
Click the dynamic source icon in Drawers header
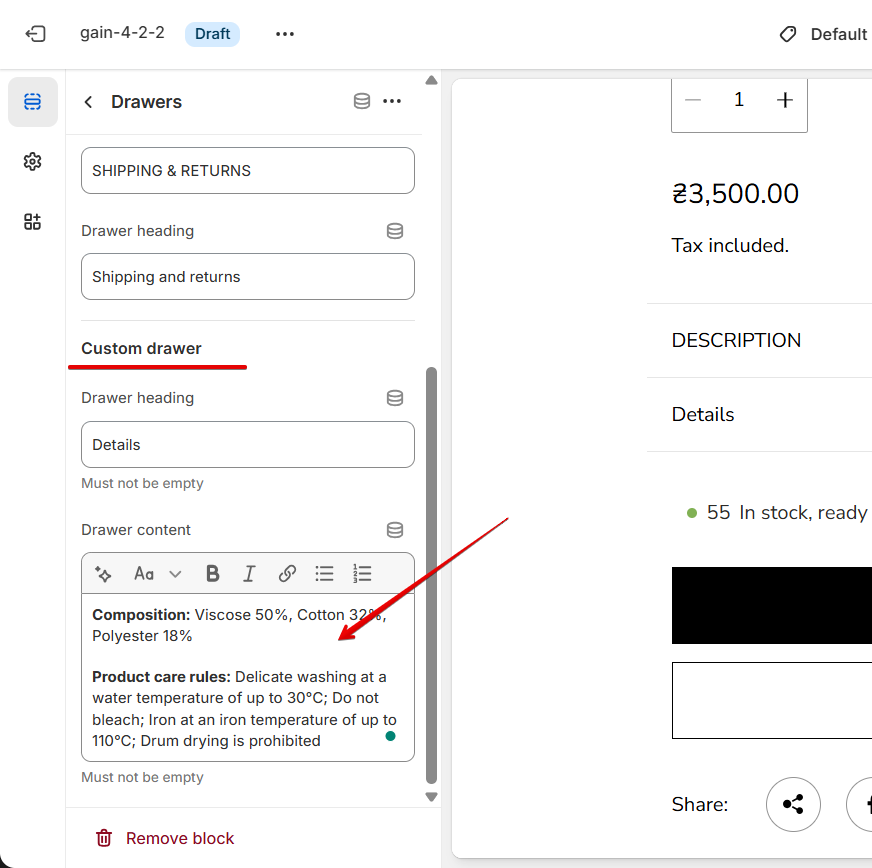click(362, 101)
